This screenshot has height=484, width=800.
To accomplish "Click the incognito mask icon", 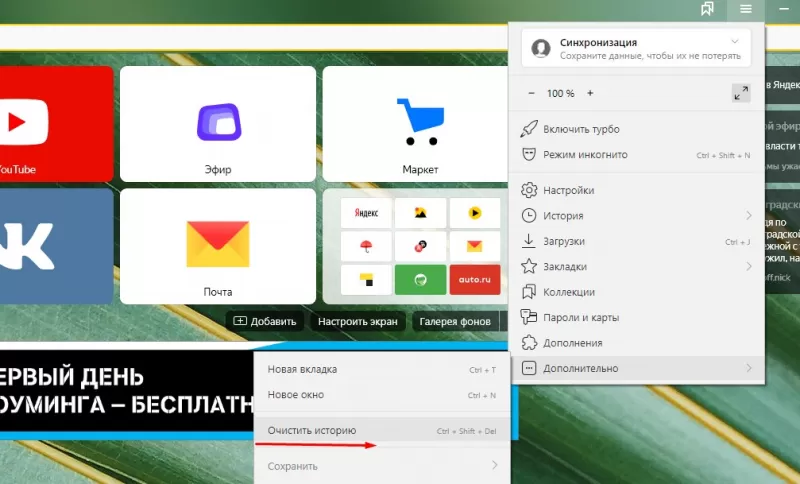I will click(529, 155).
